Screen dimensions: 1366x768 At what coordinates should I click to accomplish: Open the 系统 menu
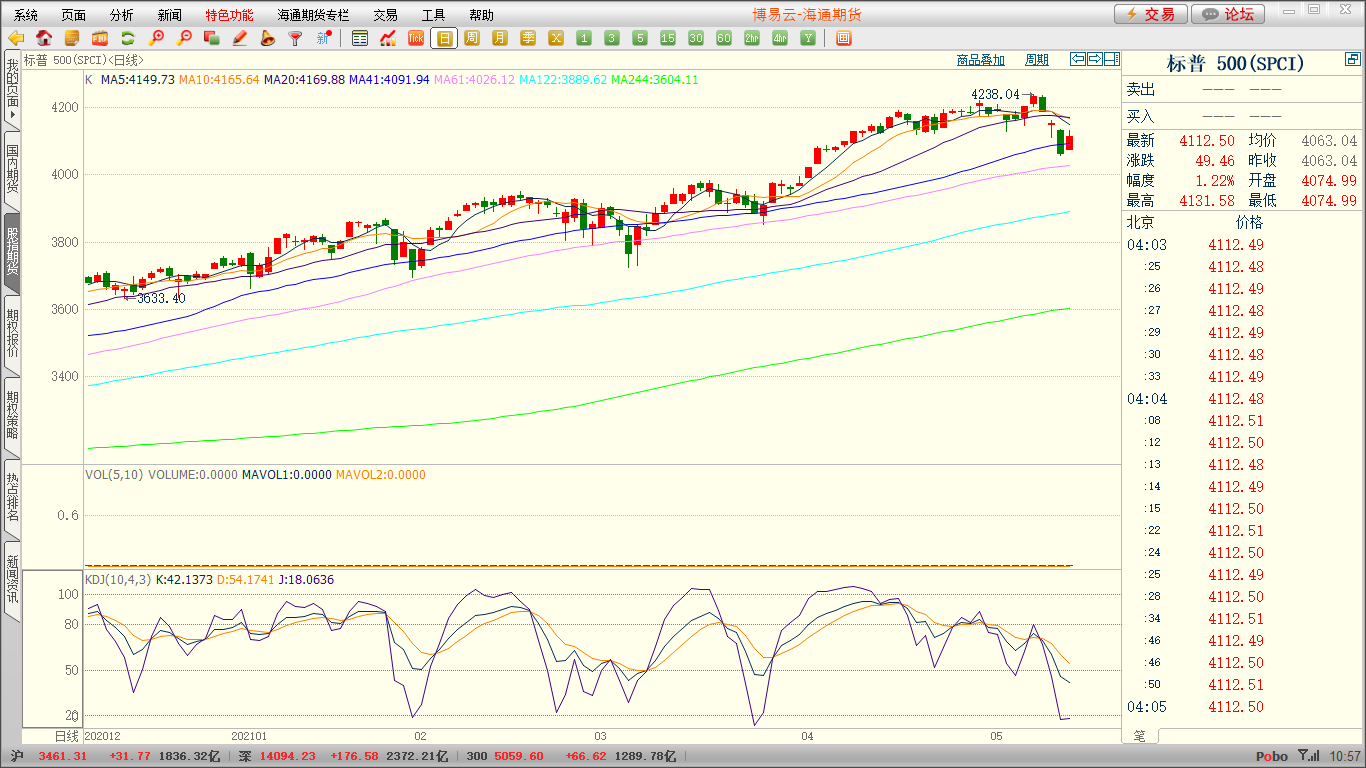tap(26, 15)
